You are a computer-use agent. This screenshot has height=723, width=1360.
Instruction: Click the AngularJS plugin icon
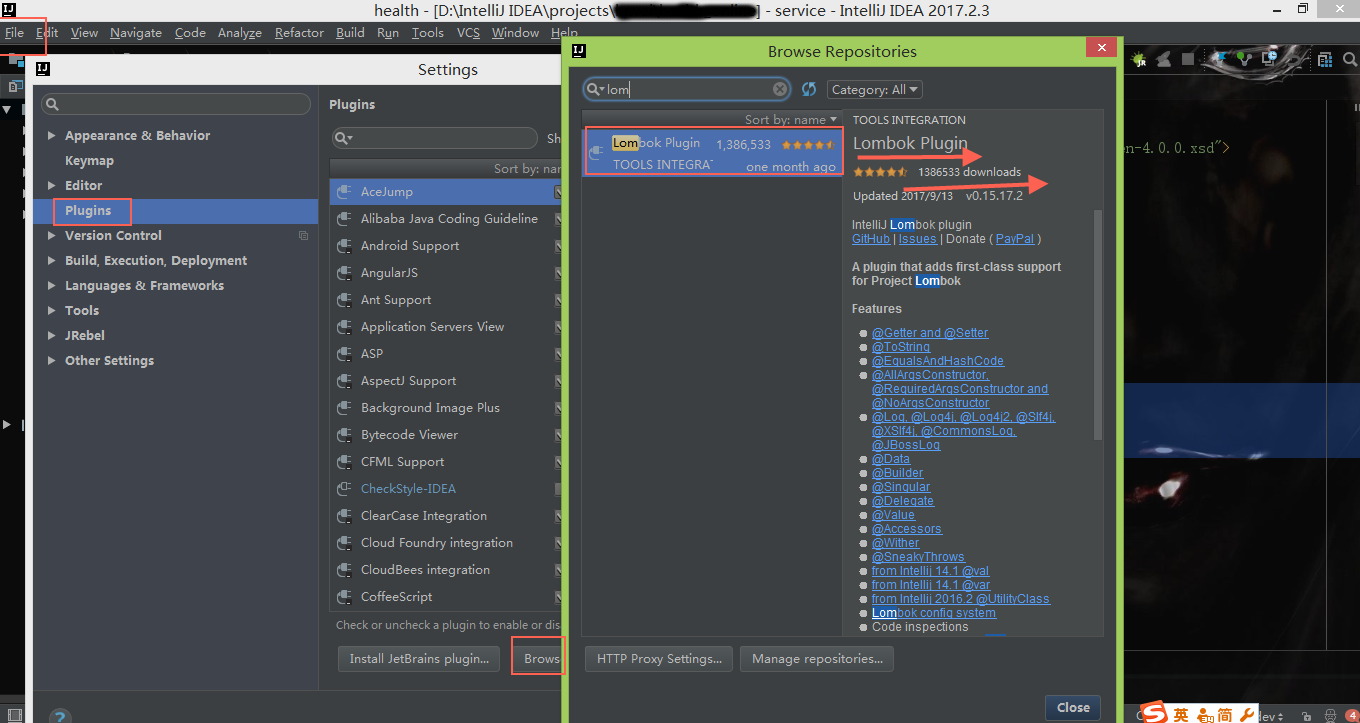(x=344, y=273)
